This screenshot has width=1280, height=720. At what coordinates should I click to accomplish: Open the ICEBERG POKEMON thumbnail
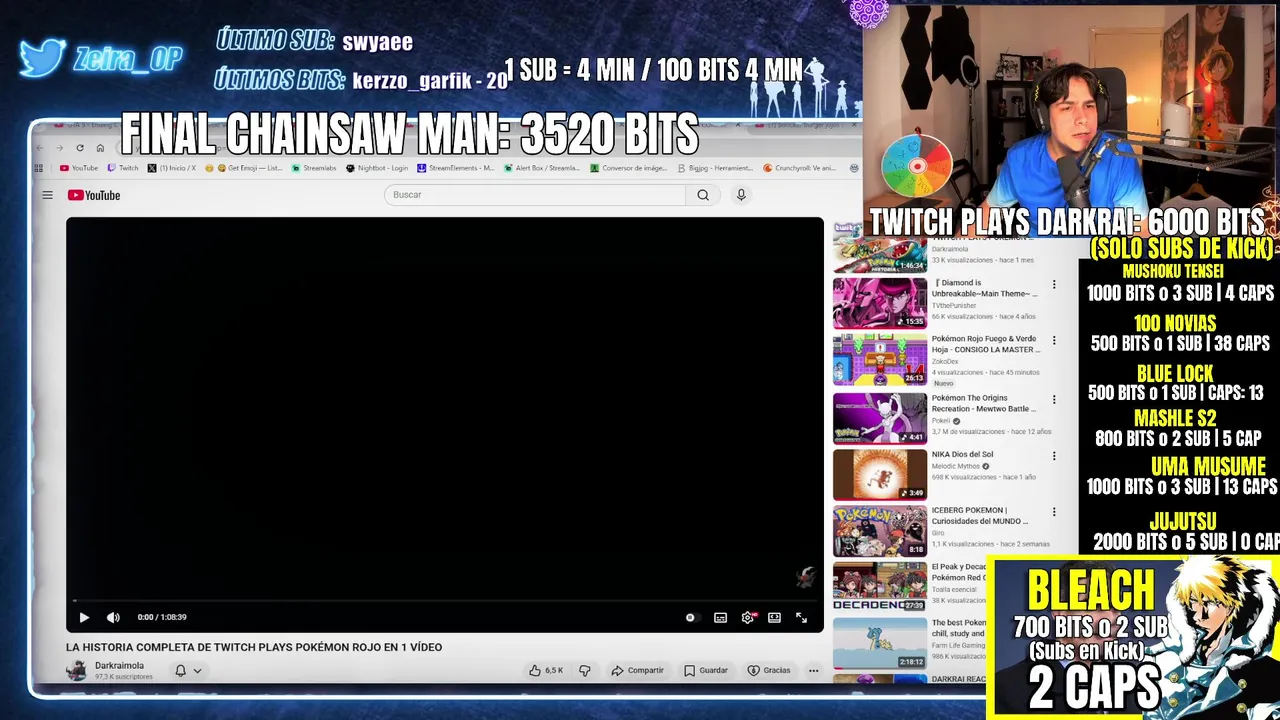pyautogui.click(x=880, y=531)
